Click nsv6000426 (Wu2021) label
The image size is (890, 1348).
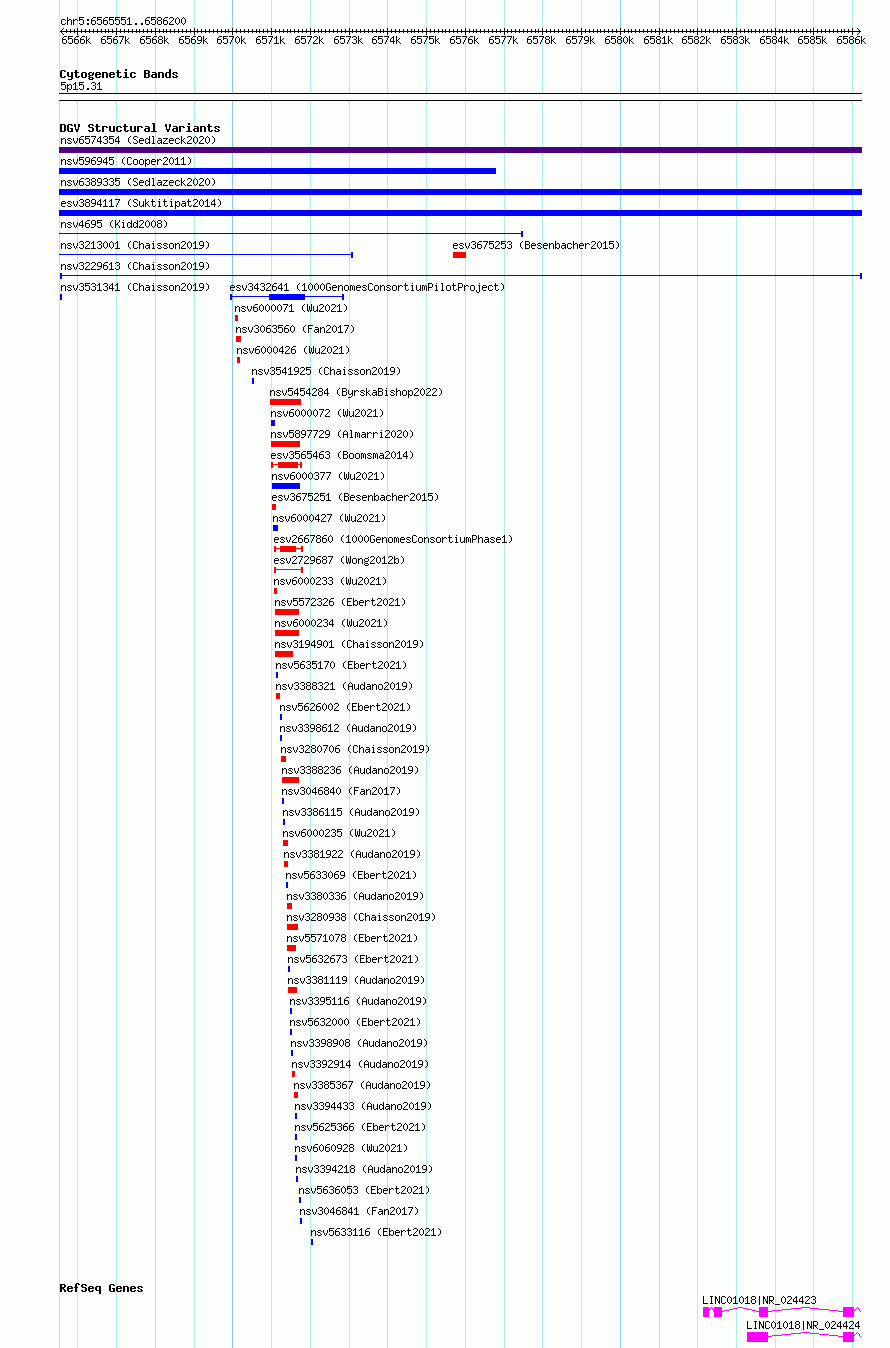pos(294,351)
